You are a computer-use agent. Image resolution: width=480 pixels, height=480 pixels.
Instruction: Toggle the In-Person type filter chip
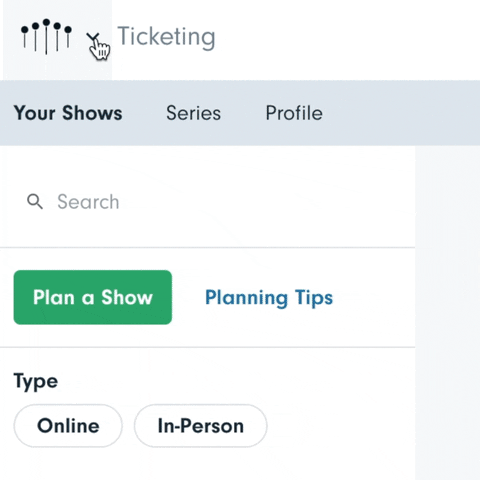(201, 426)
